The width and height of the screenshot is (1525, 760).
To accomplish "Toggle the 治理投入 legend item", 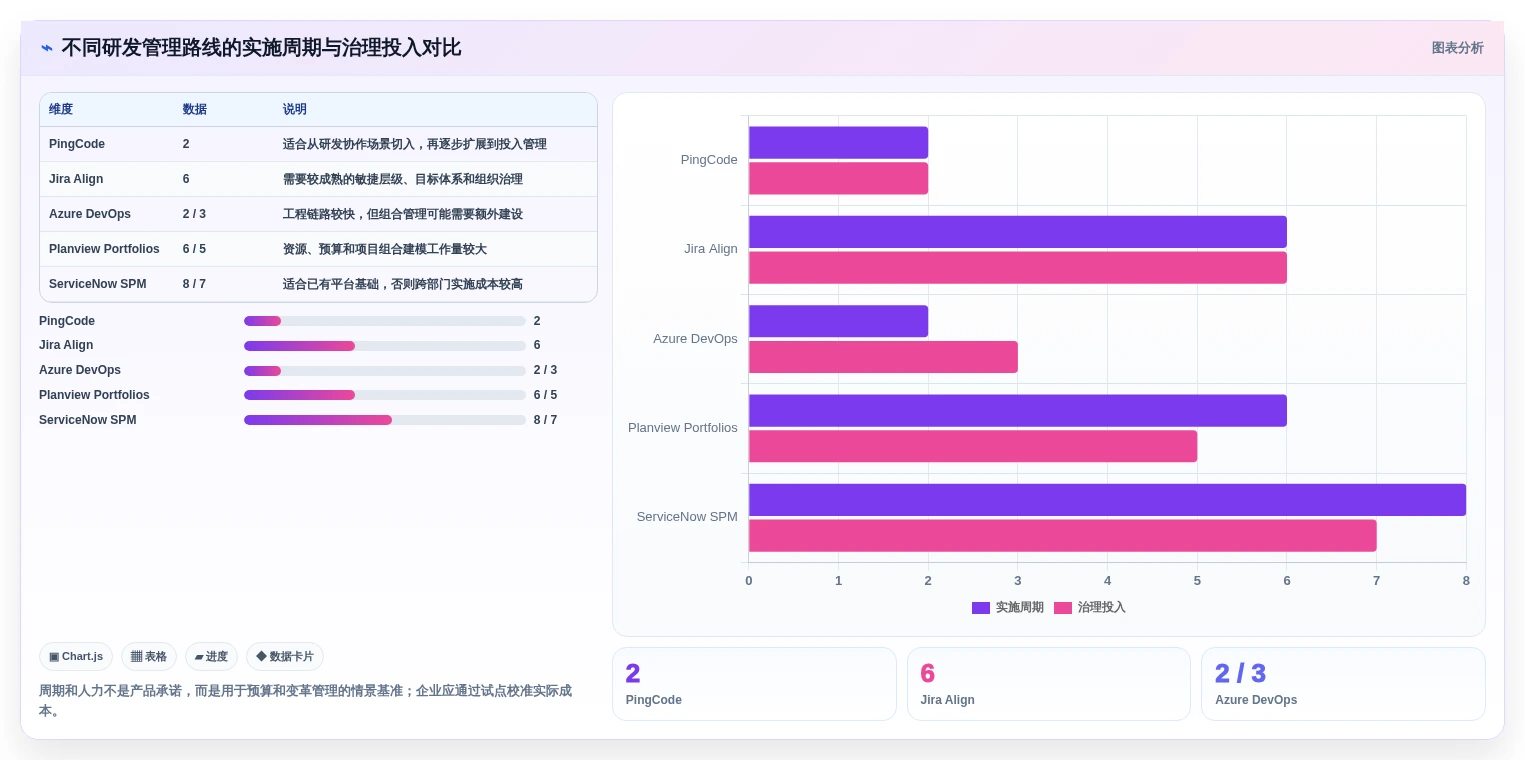I will pyautogui.click(x=1090, y=608).
